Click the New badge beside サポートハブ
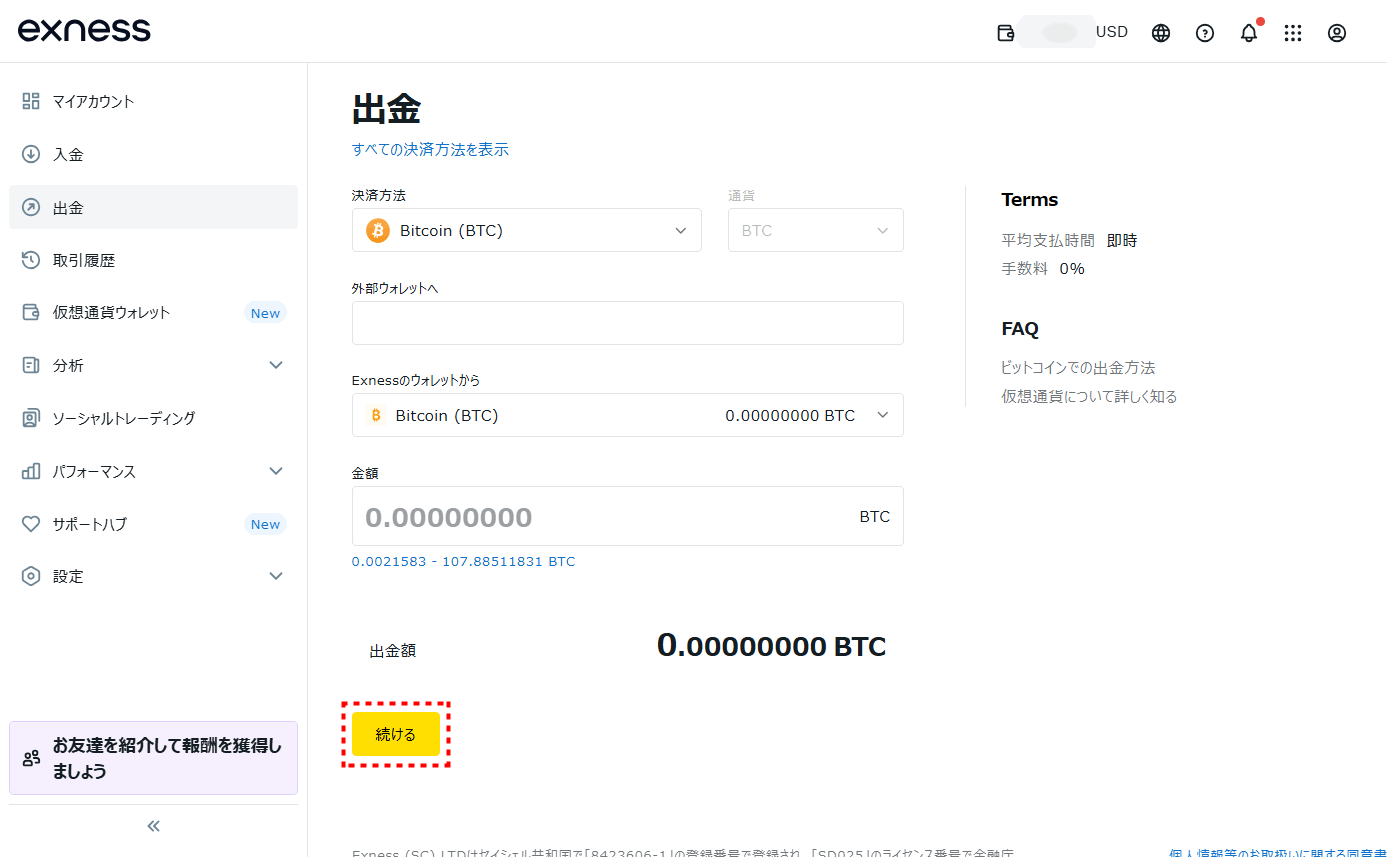The height and width of the screenshot is (857, 1387). (265, 524)
